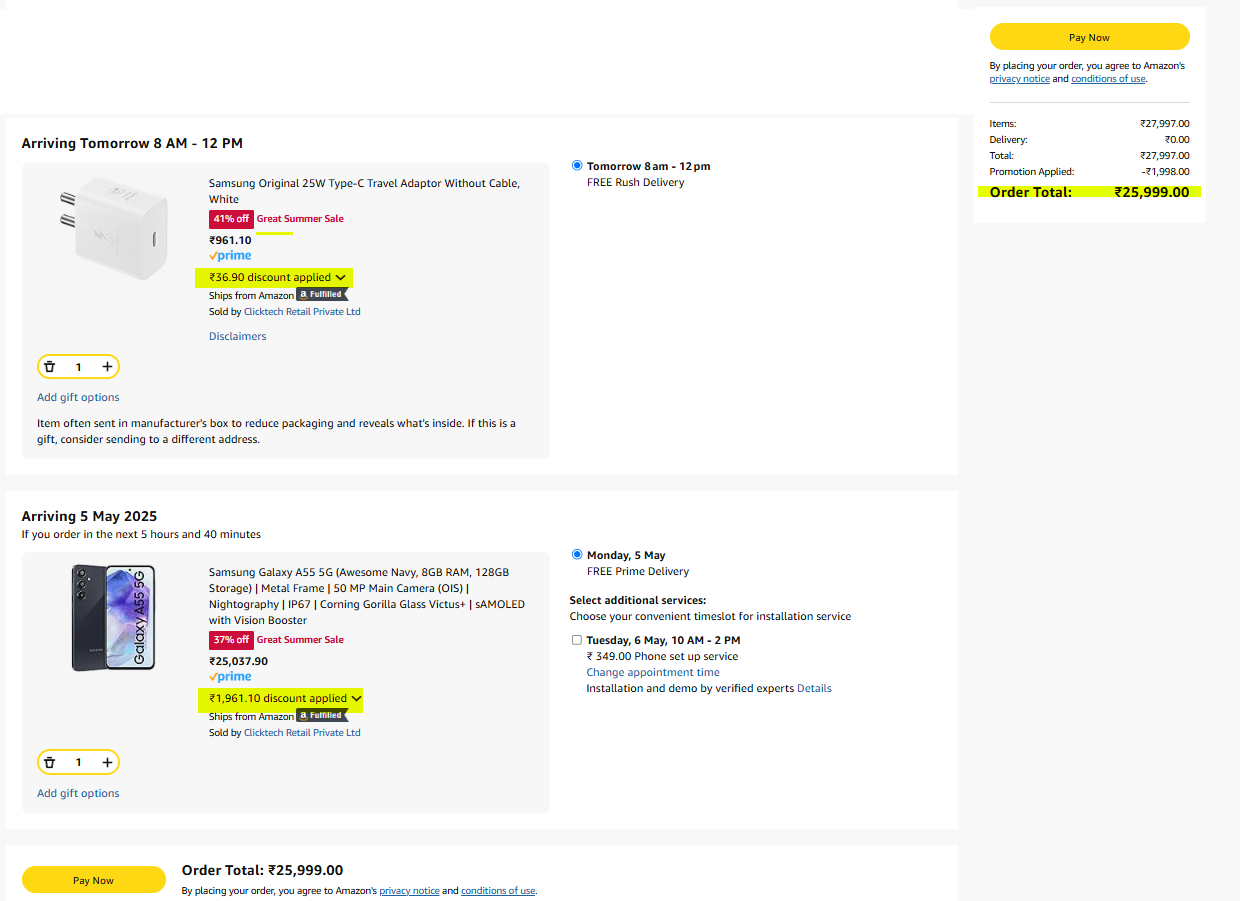The image size is (1240, 901).
Task: Open the conditions of use link beside the bottom Order Total
Action: click(x=498, y=891)
